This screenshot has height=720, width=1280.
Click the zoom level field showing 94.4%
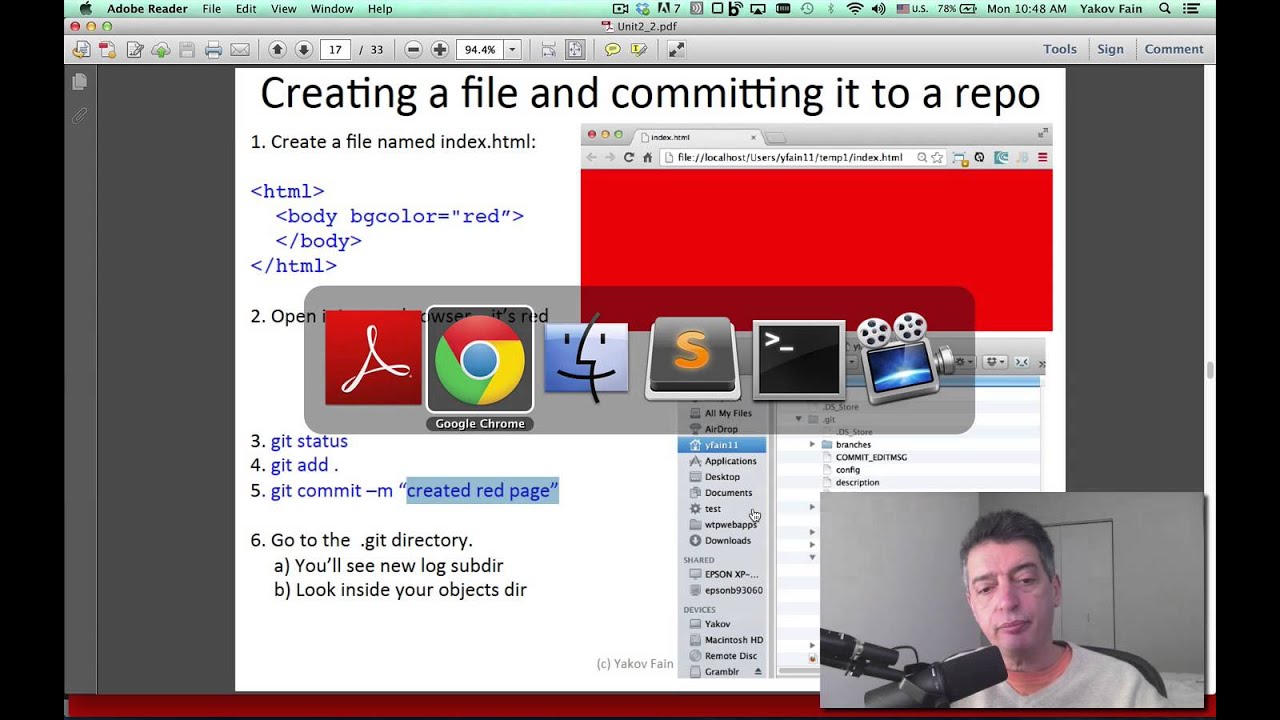tap(480, 49)
